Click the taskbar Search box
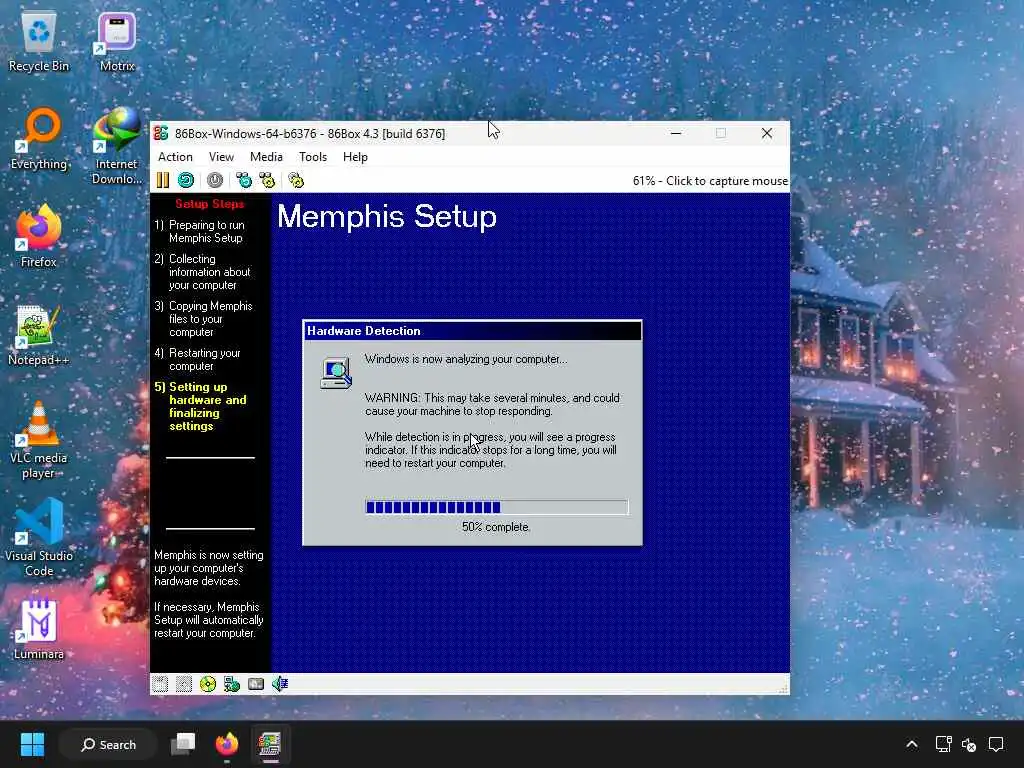Image resolution: width=1024 pixels, height=768 pixels. pos(108,744)
